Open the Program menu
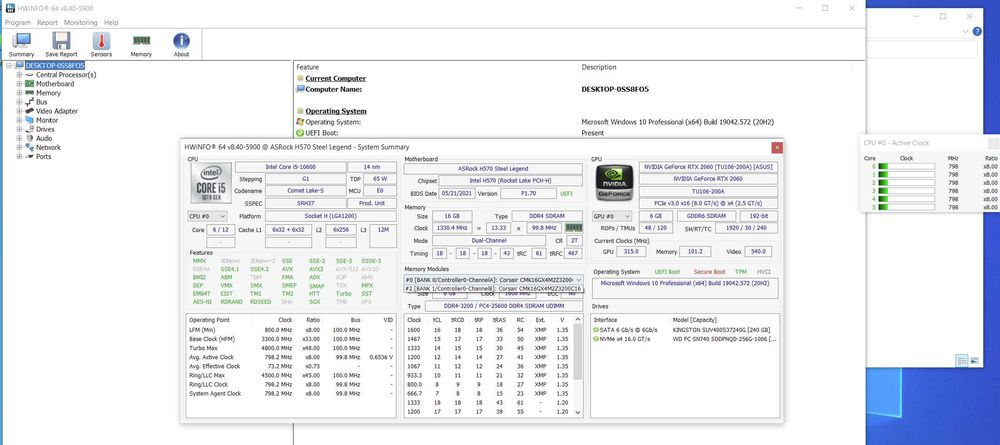This screenshot has height=445, width=1000. click(18, 22)
